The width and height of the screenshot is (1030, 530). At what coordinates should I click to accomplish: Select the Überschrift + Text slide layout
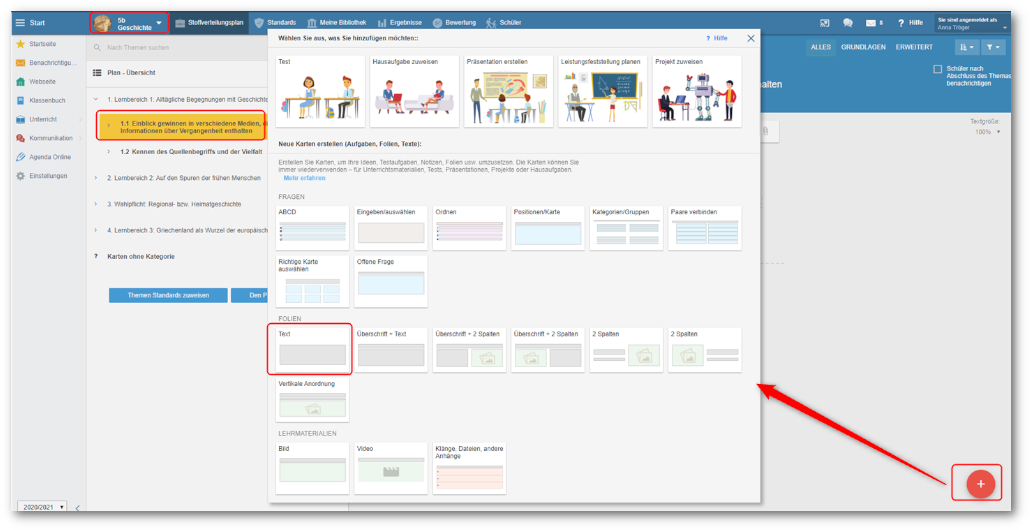(x=391, y=349)
